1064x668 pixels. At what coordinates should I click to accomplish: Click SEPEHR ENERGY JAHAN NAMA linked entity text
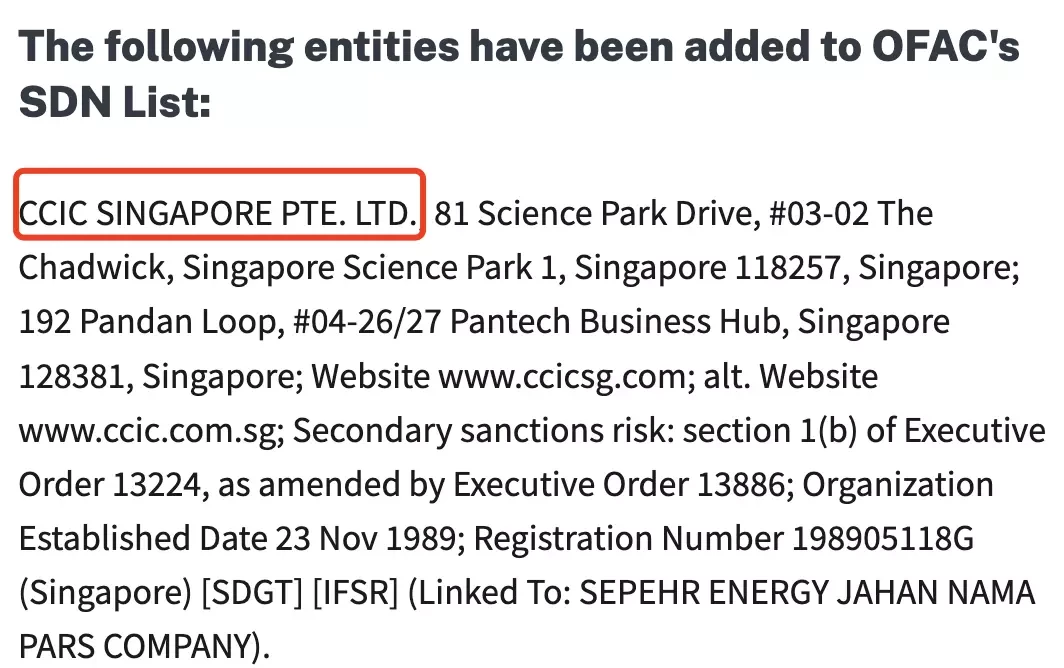808,592
